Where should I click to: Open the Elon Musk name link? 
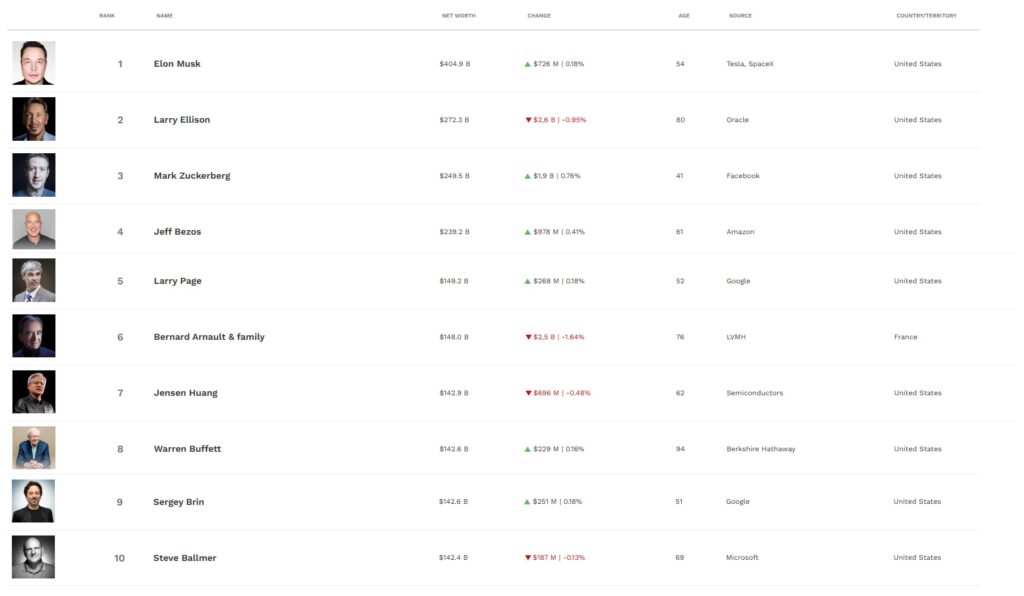pyautogui.click(x=177, y=64)
